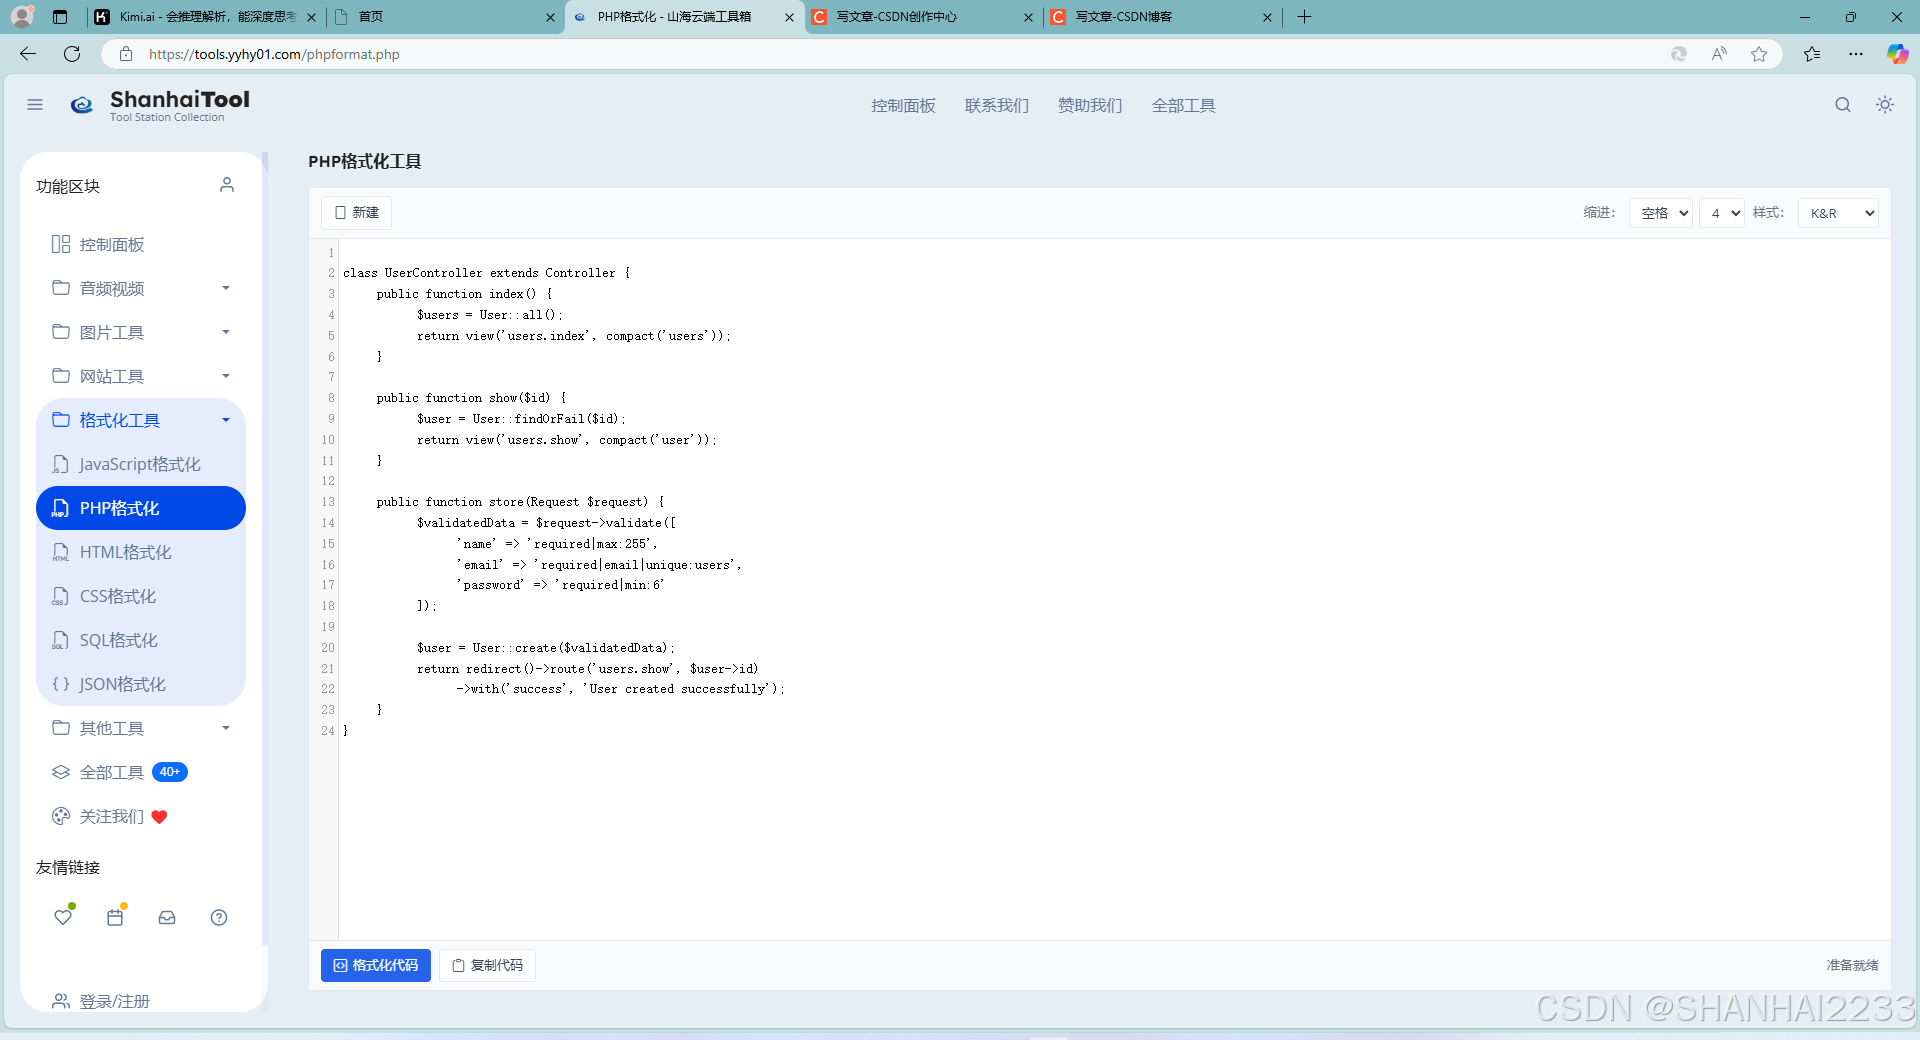This screenshot has width=1920, height=1040.
Task: Toggle the hamburger sidebar menu
Action: pyautogui.click(x=35, y=105)
